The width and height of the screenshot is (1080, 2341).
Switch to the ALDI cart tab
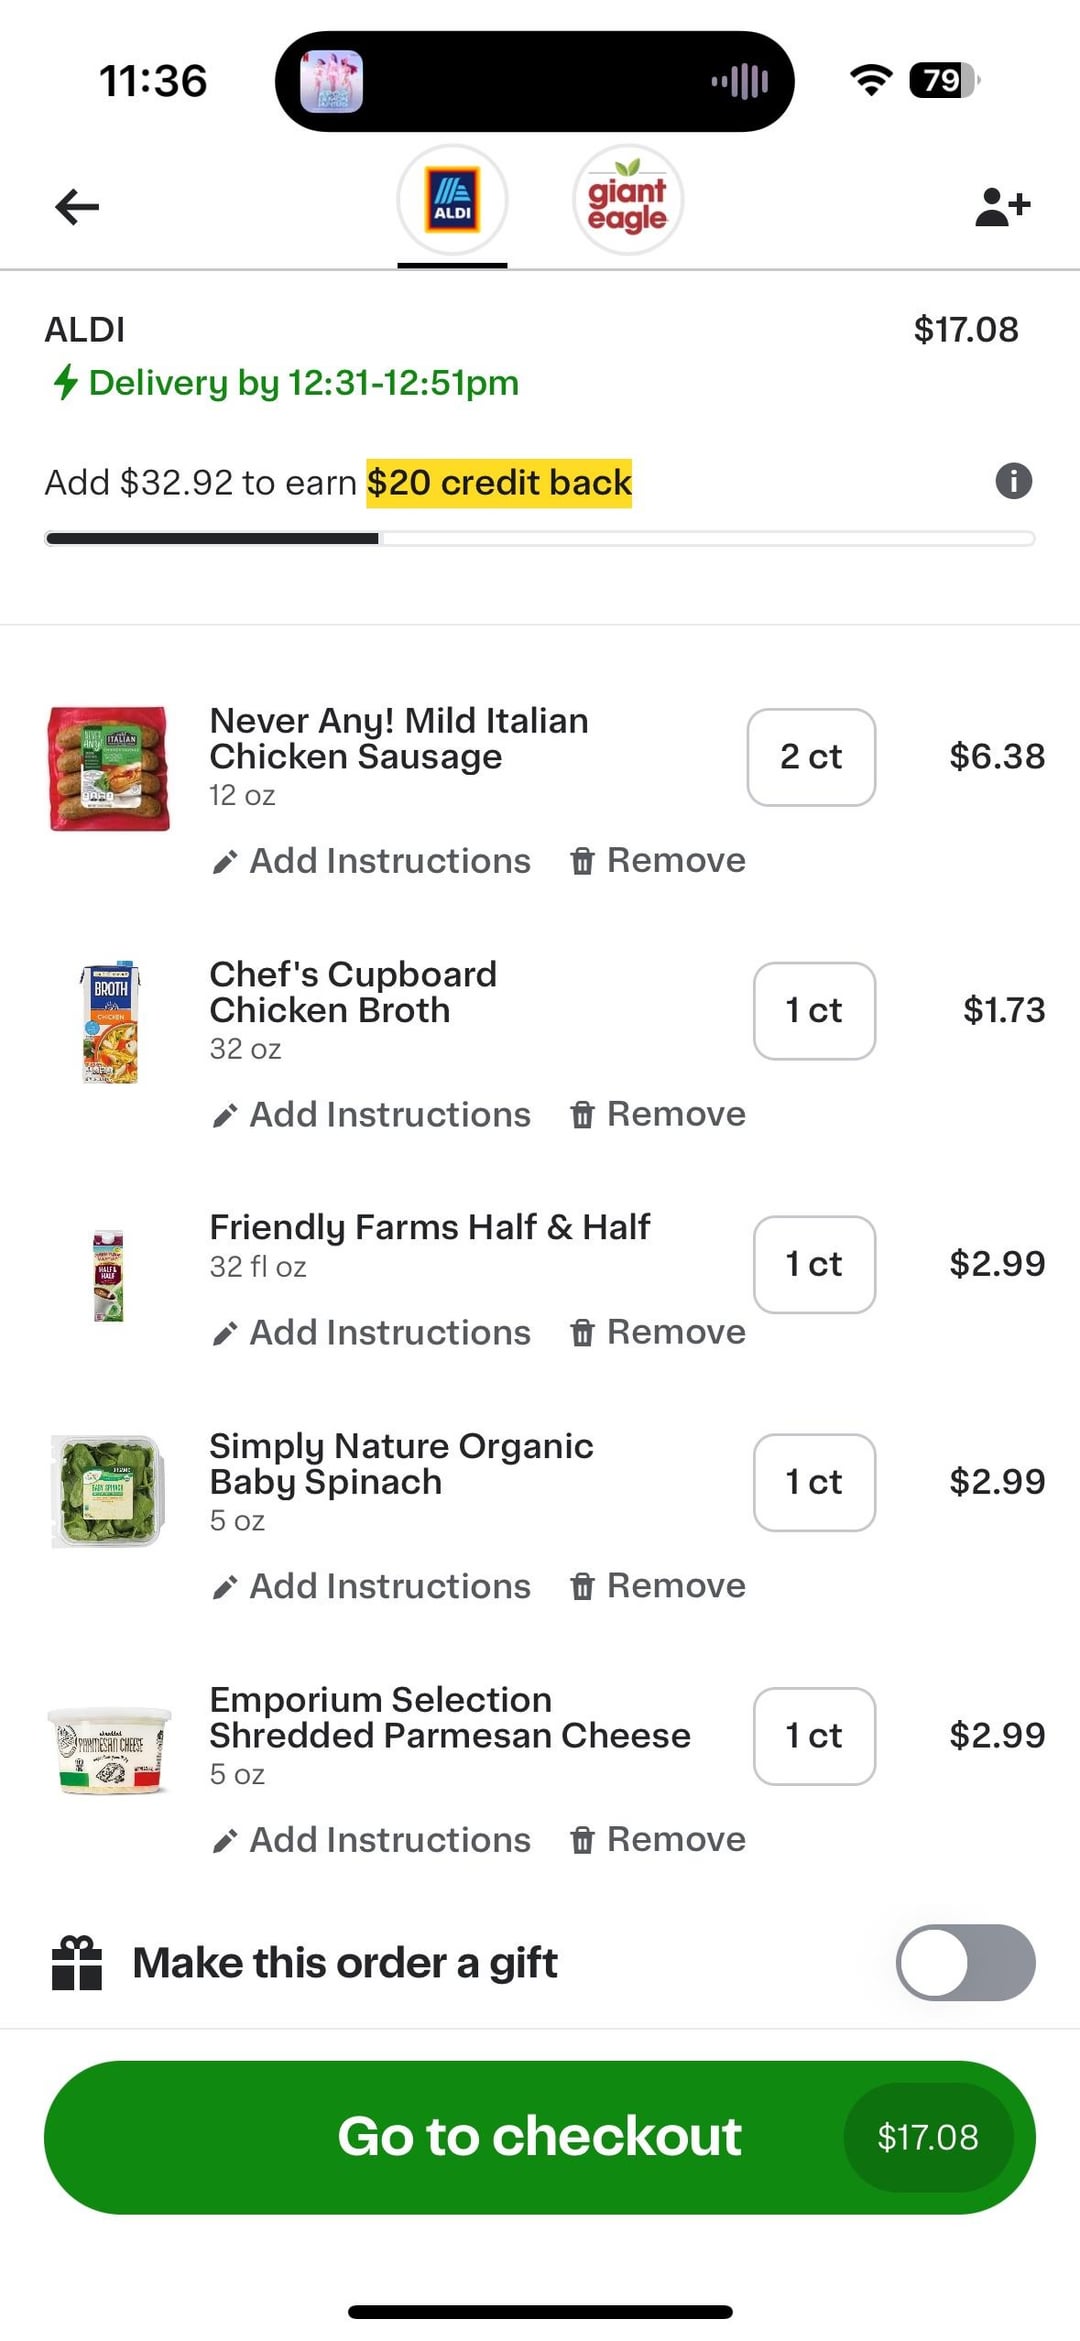pos(452,200)
